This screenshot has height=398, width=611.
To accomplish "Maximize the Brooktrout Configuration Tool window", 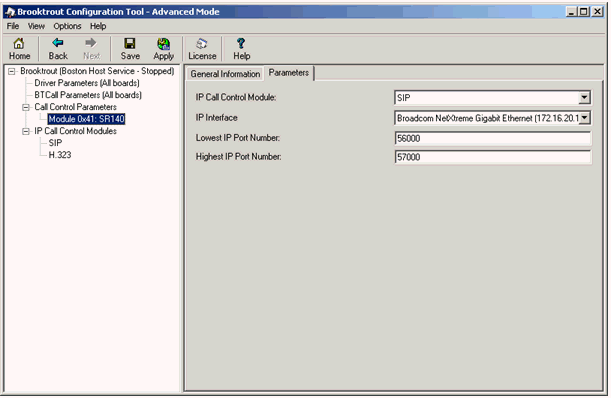I will 583,12.
